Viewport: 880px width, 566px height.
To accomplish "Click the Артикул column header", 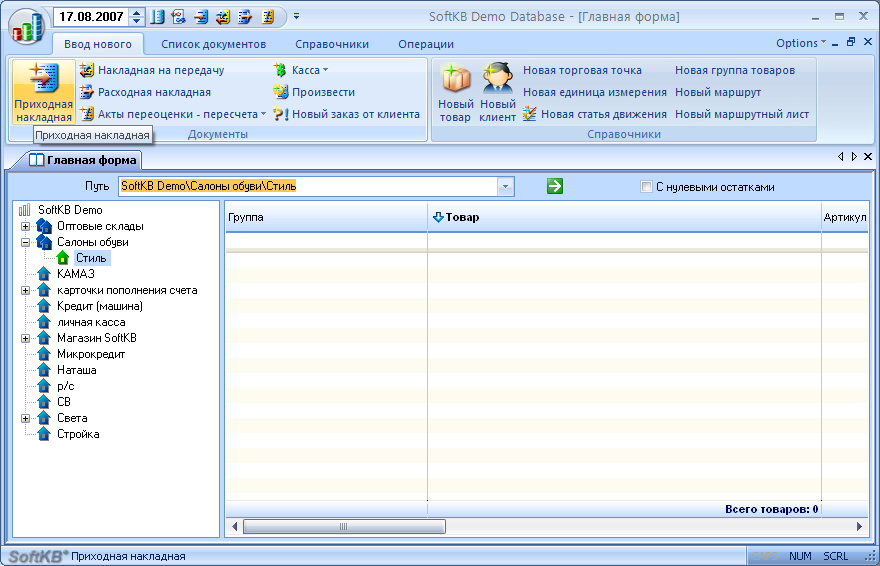I will pos(845,217).
